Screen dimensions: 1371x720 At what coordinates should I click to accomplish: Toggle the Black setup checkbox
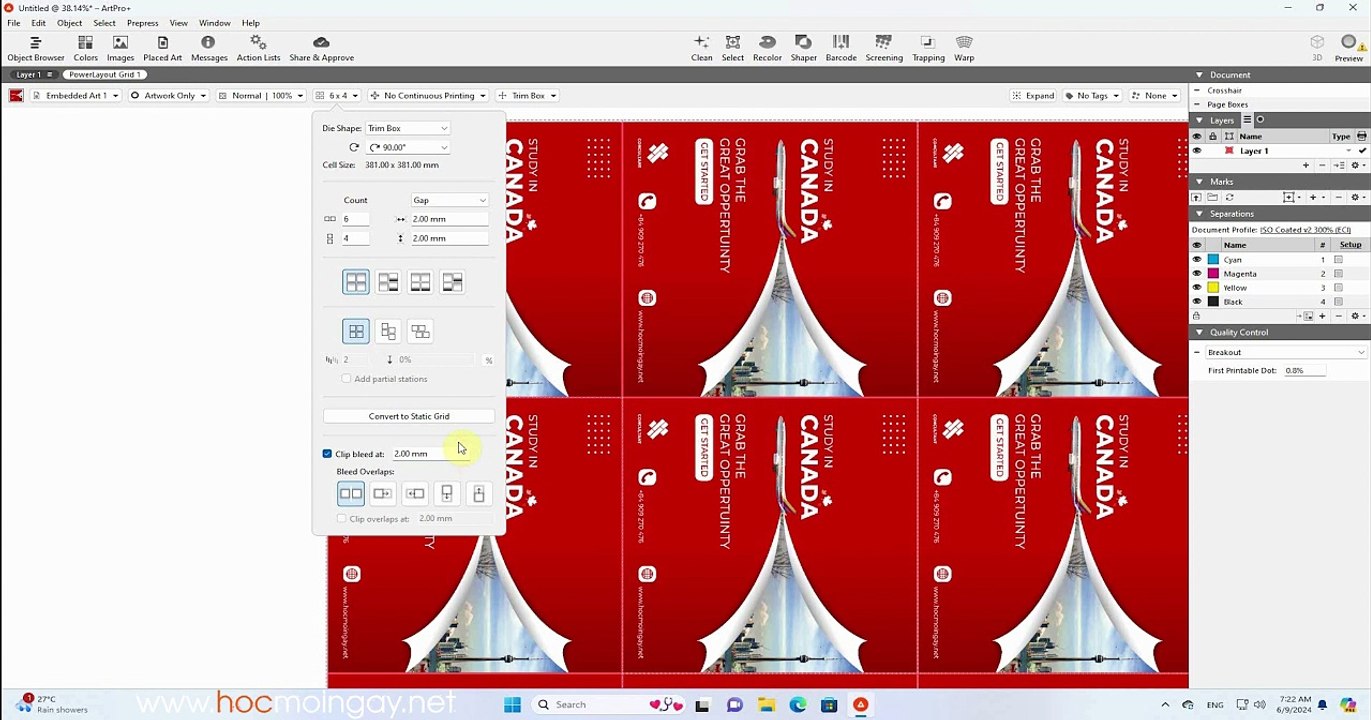[1338, 302]
